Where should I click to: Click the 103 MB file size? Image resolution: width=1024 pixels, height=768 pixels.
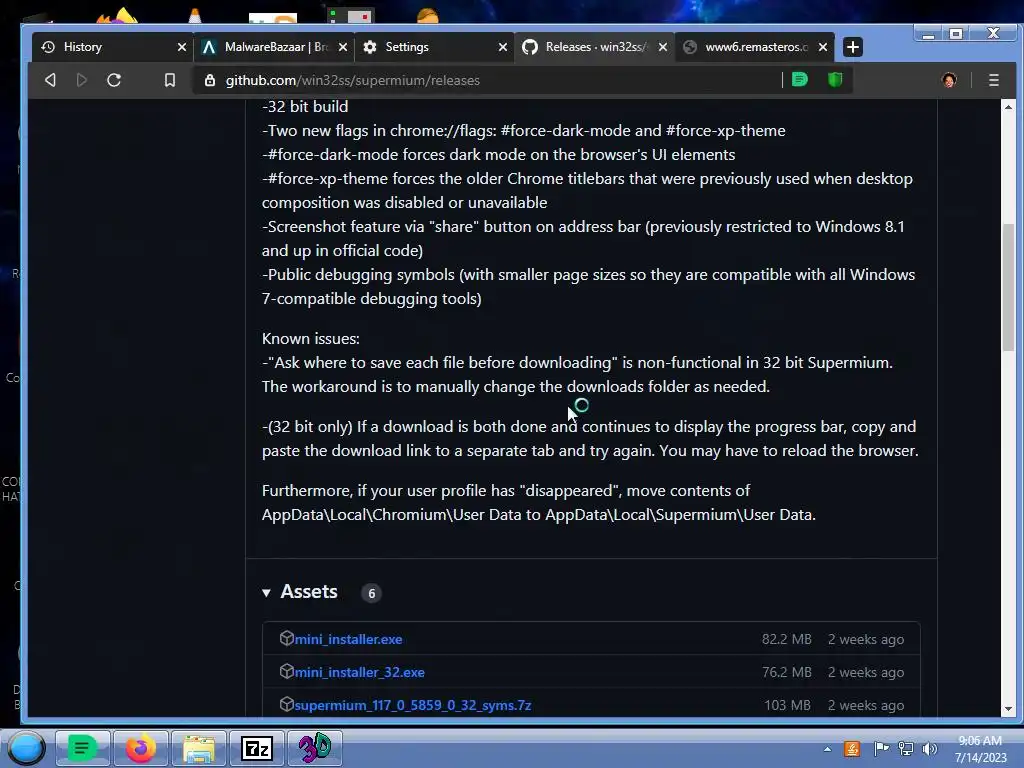pyautogui.click(x=787, y=705)
